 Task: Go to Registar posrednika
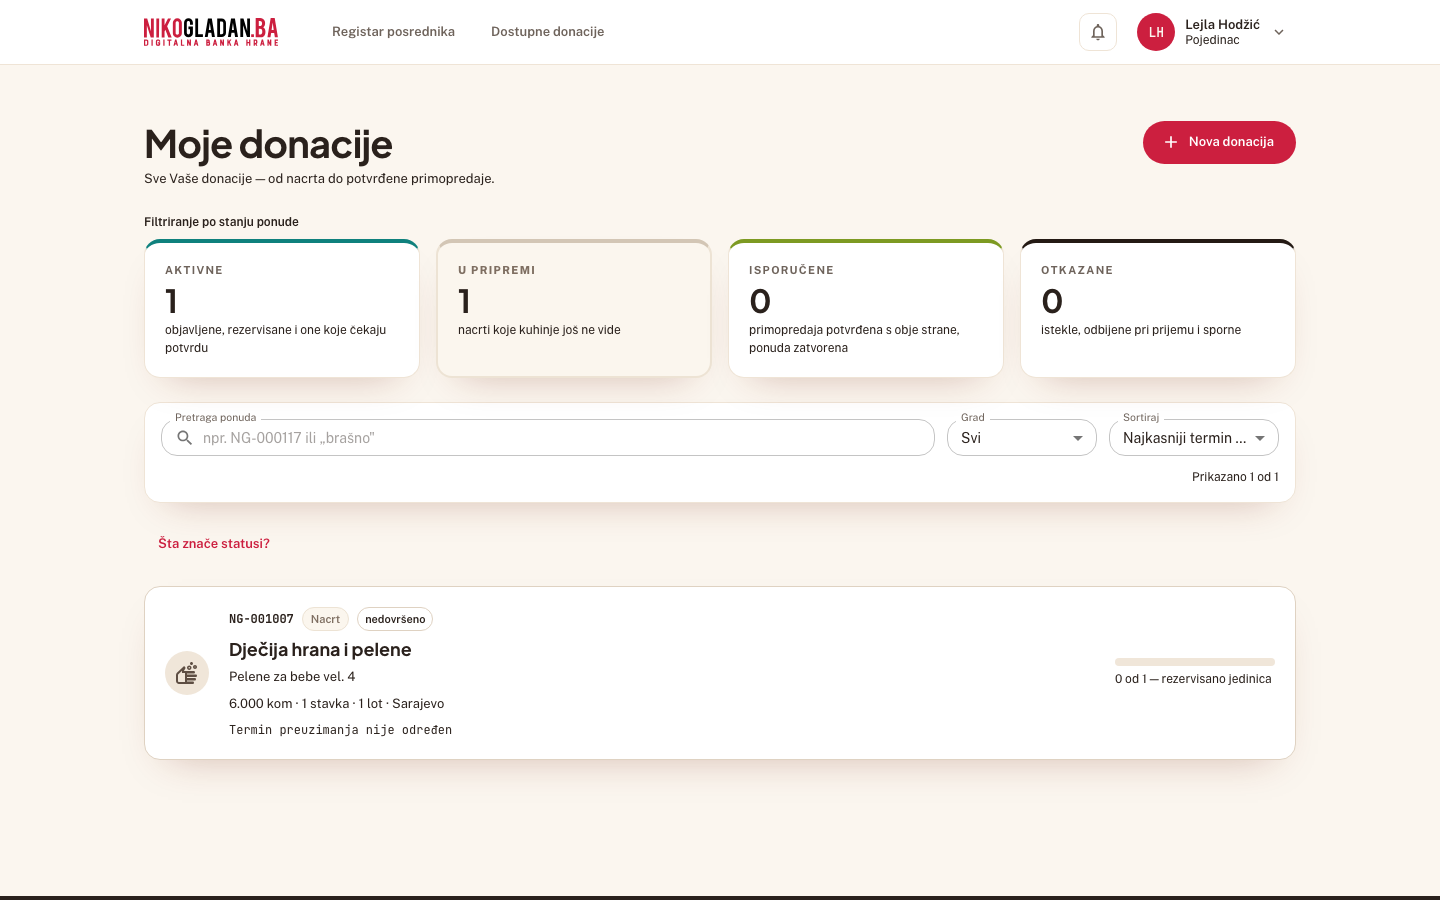393,32
